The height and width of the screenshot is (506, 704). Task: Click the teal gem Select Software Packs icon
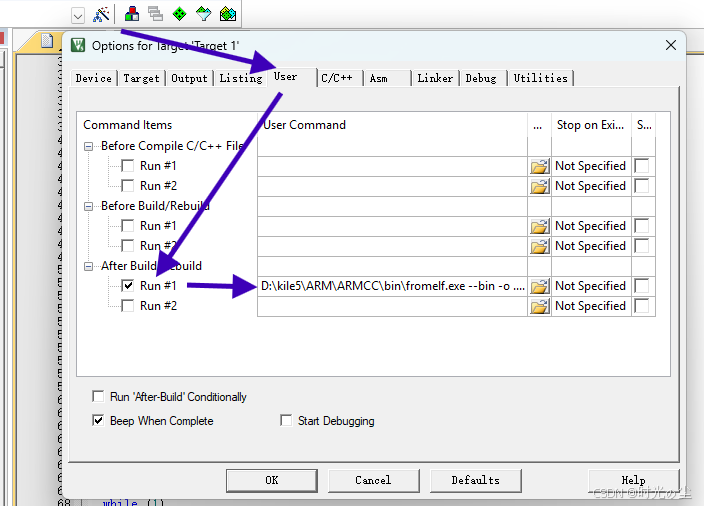[204, 14]
